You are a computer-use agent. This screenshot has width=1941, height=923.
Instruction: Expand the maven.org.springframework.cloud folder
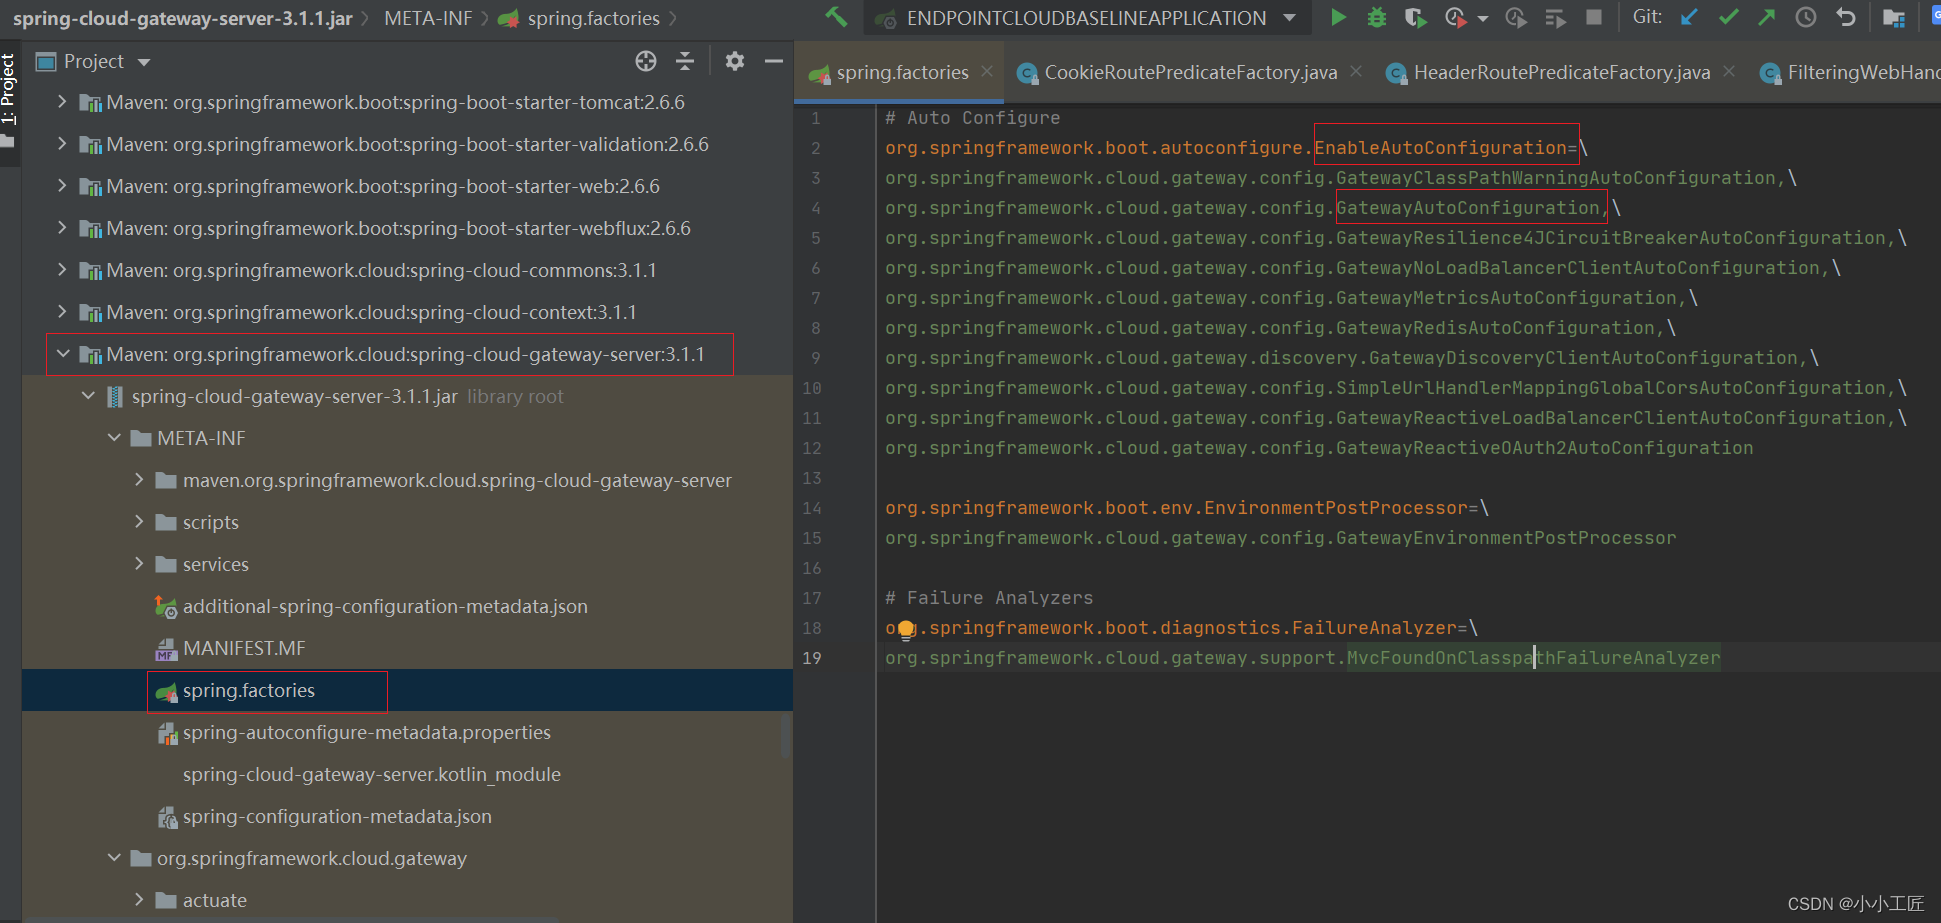[139, 480]
